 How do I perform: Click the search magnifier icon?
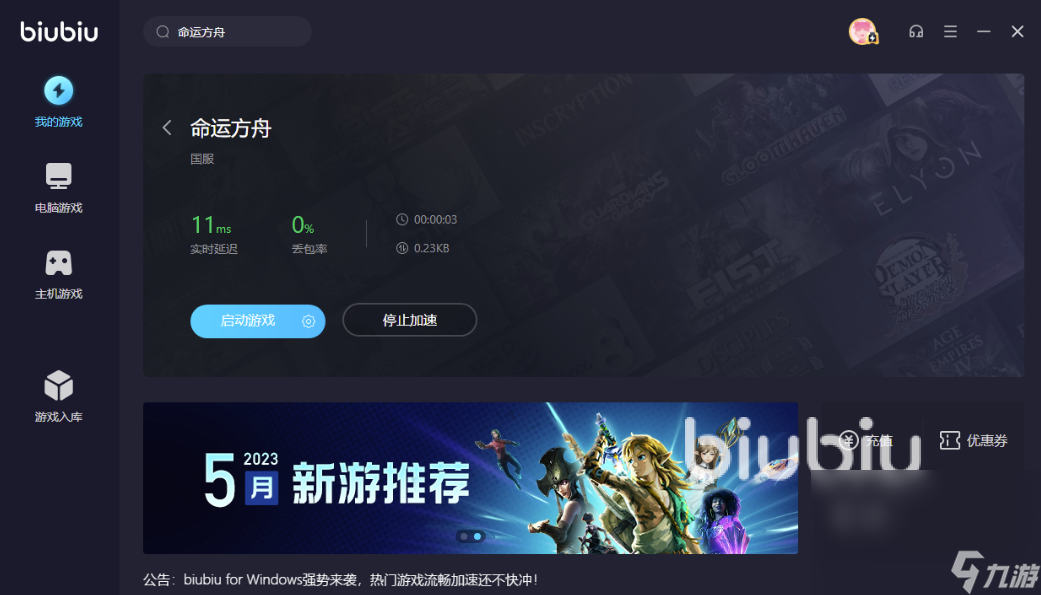163,32
